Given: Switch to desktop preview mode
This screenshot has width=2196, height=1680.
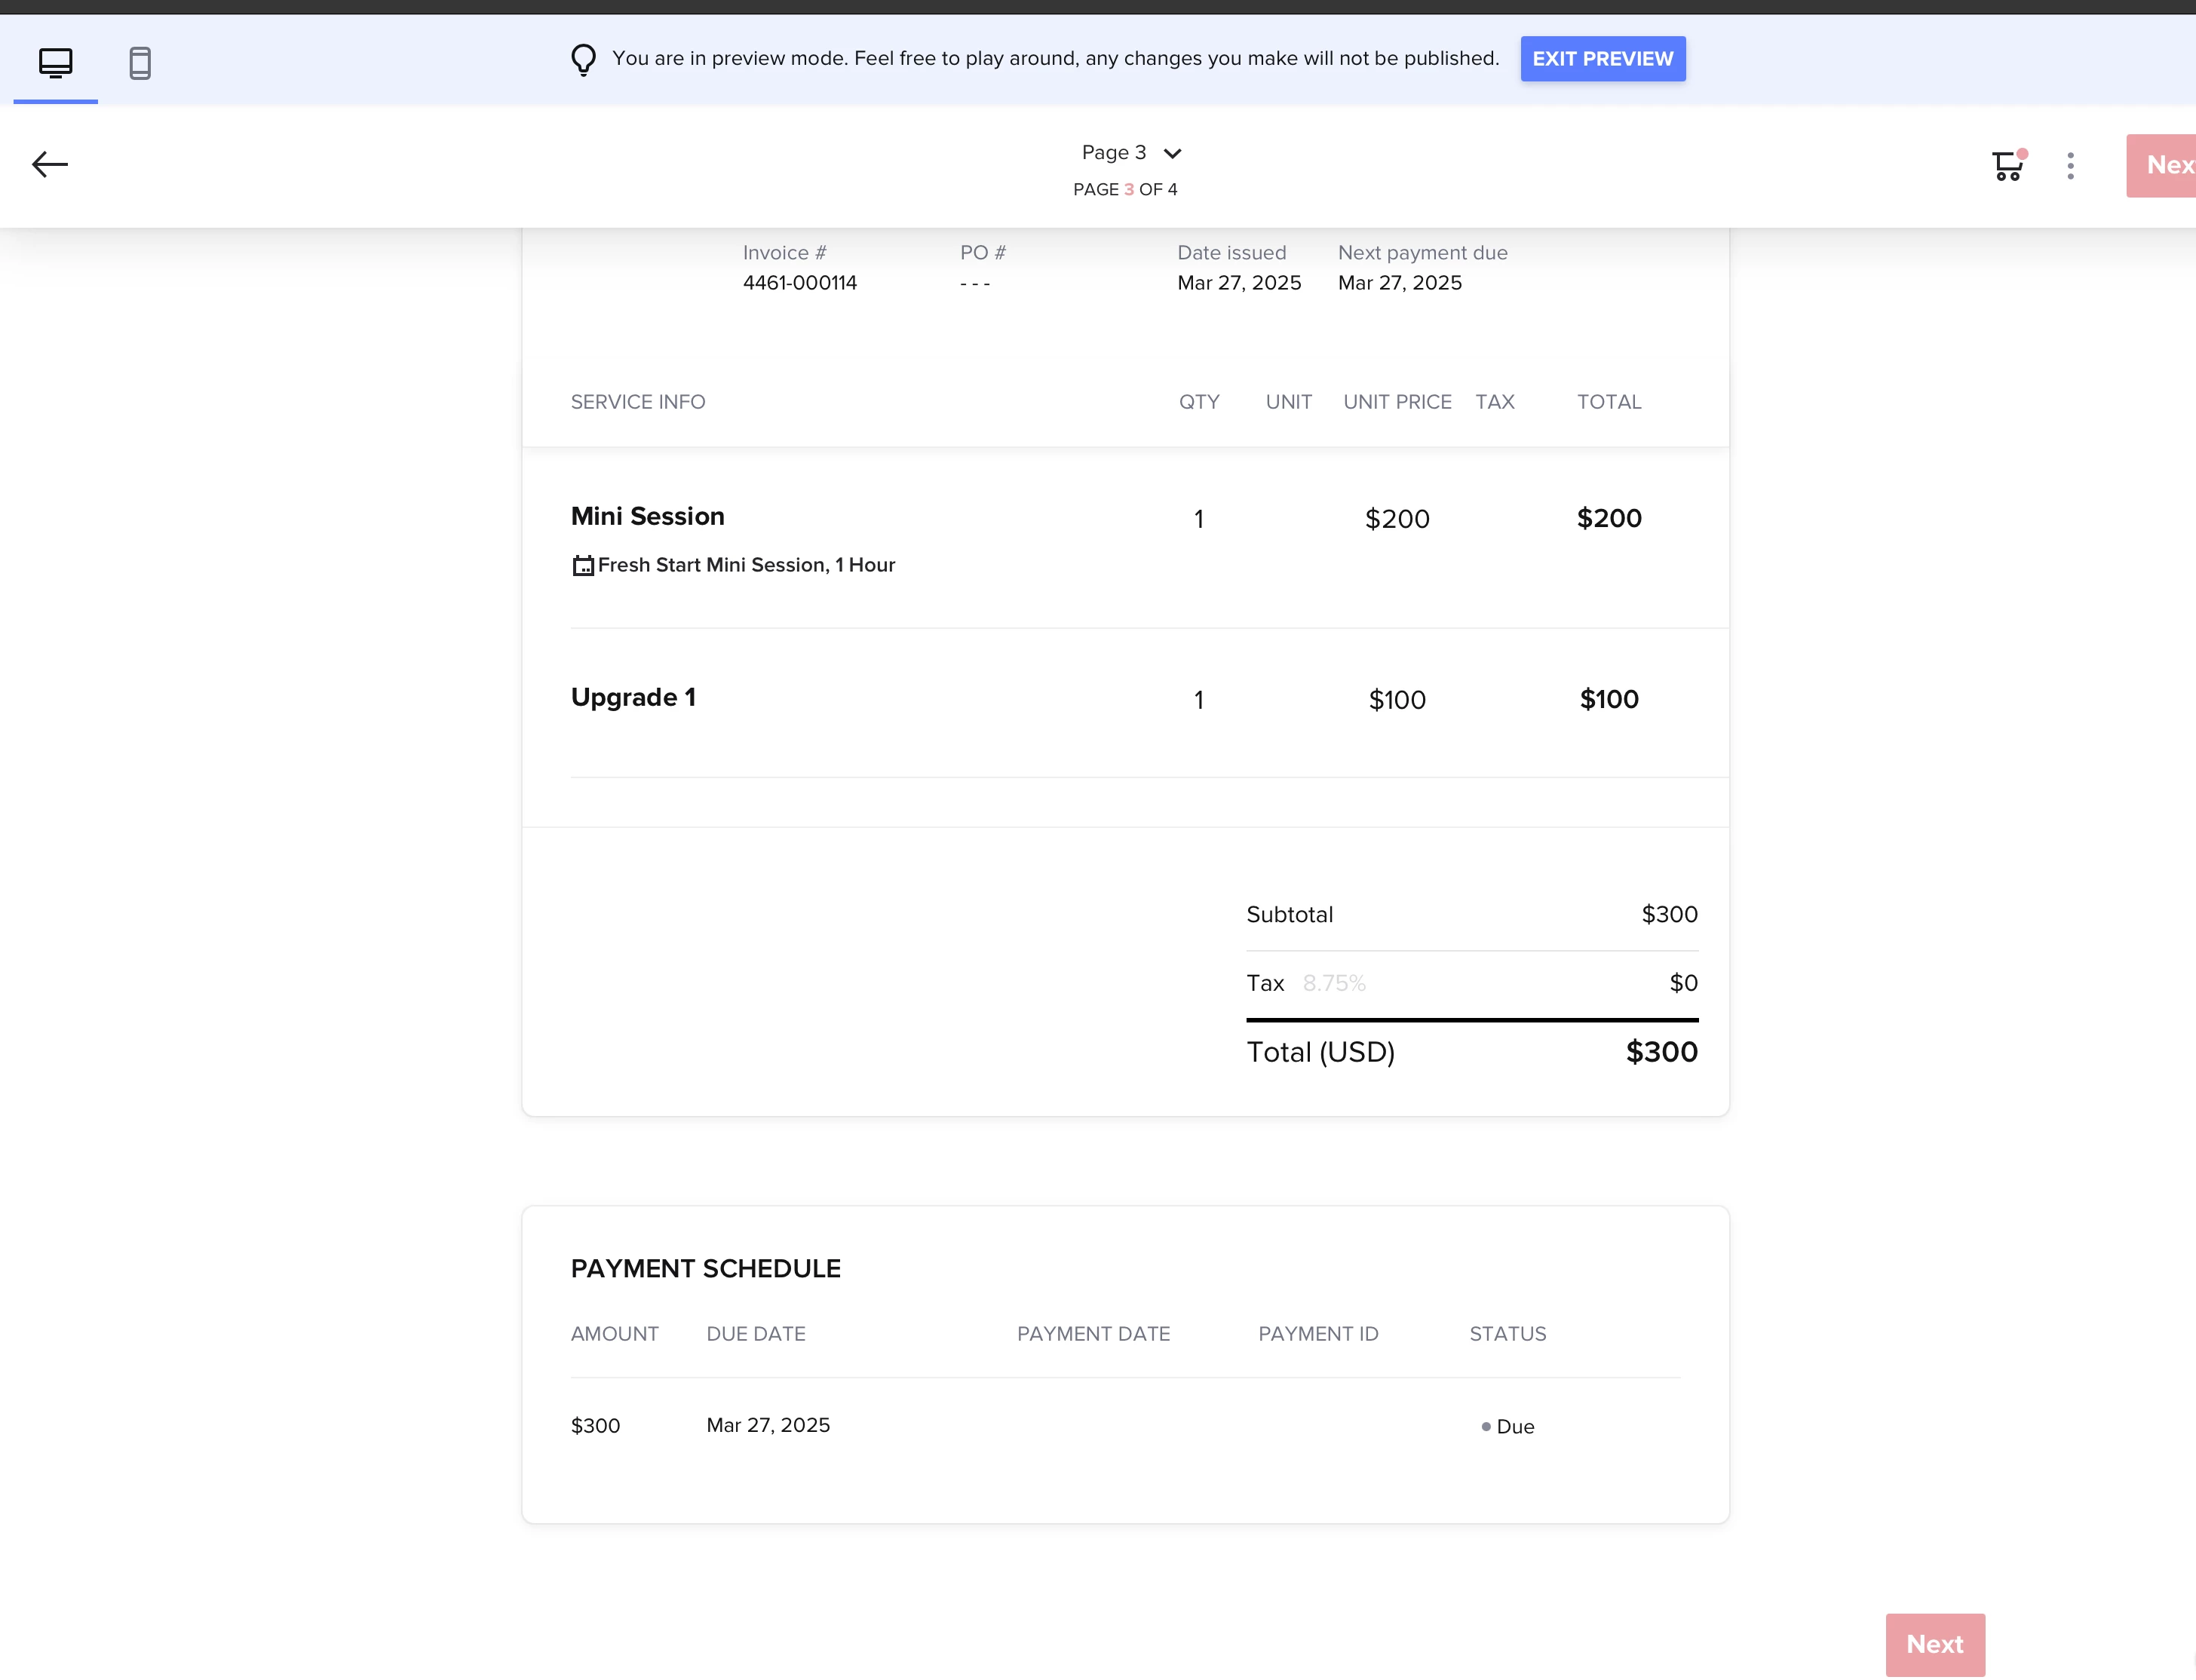Looking at the screenshot, I should click(55, 62).
